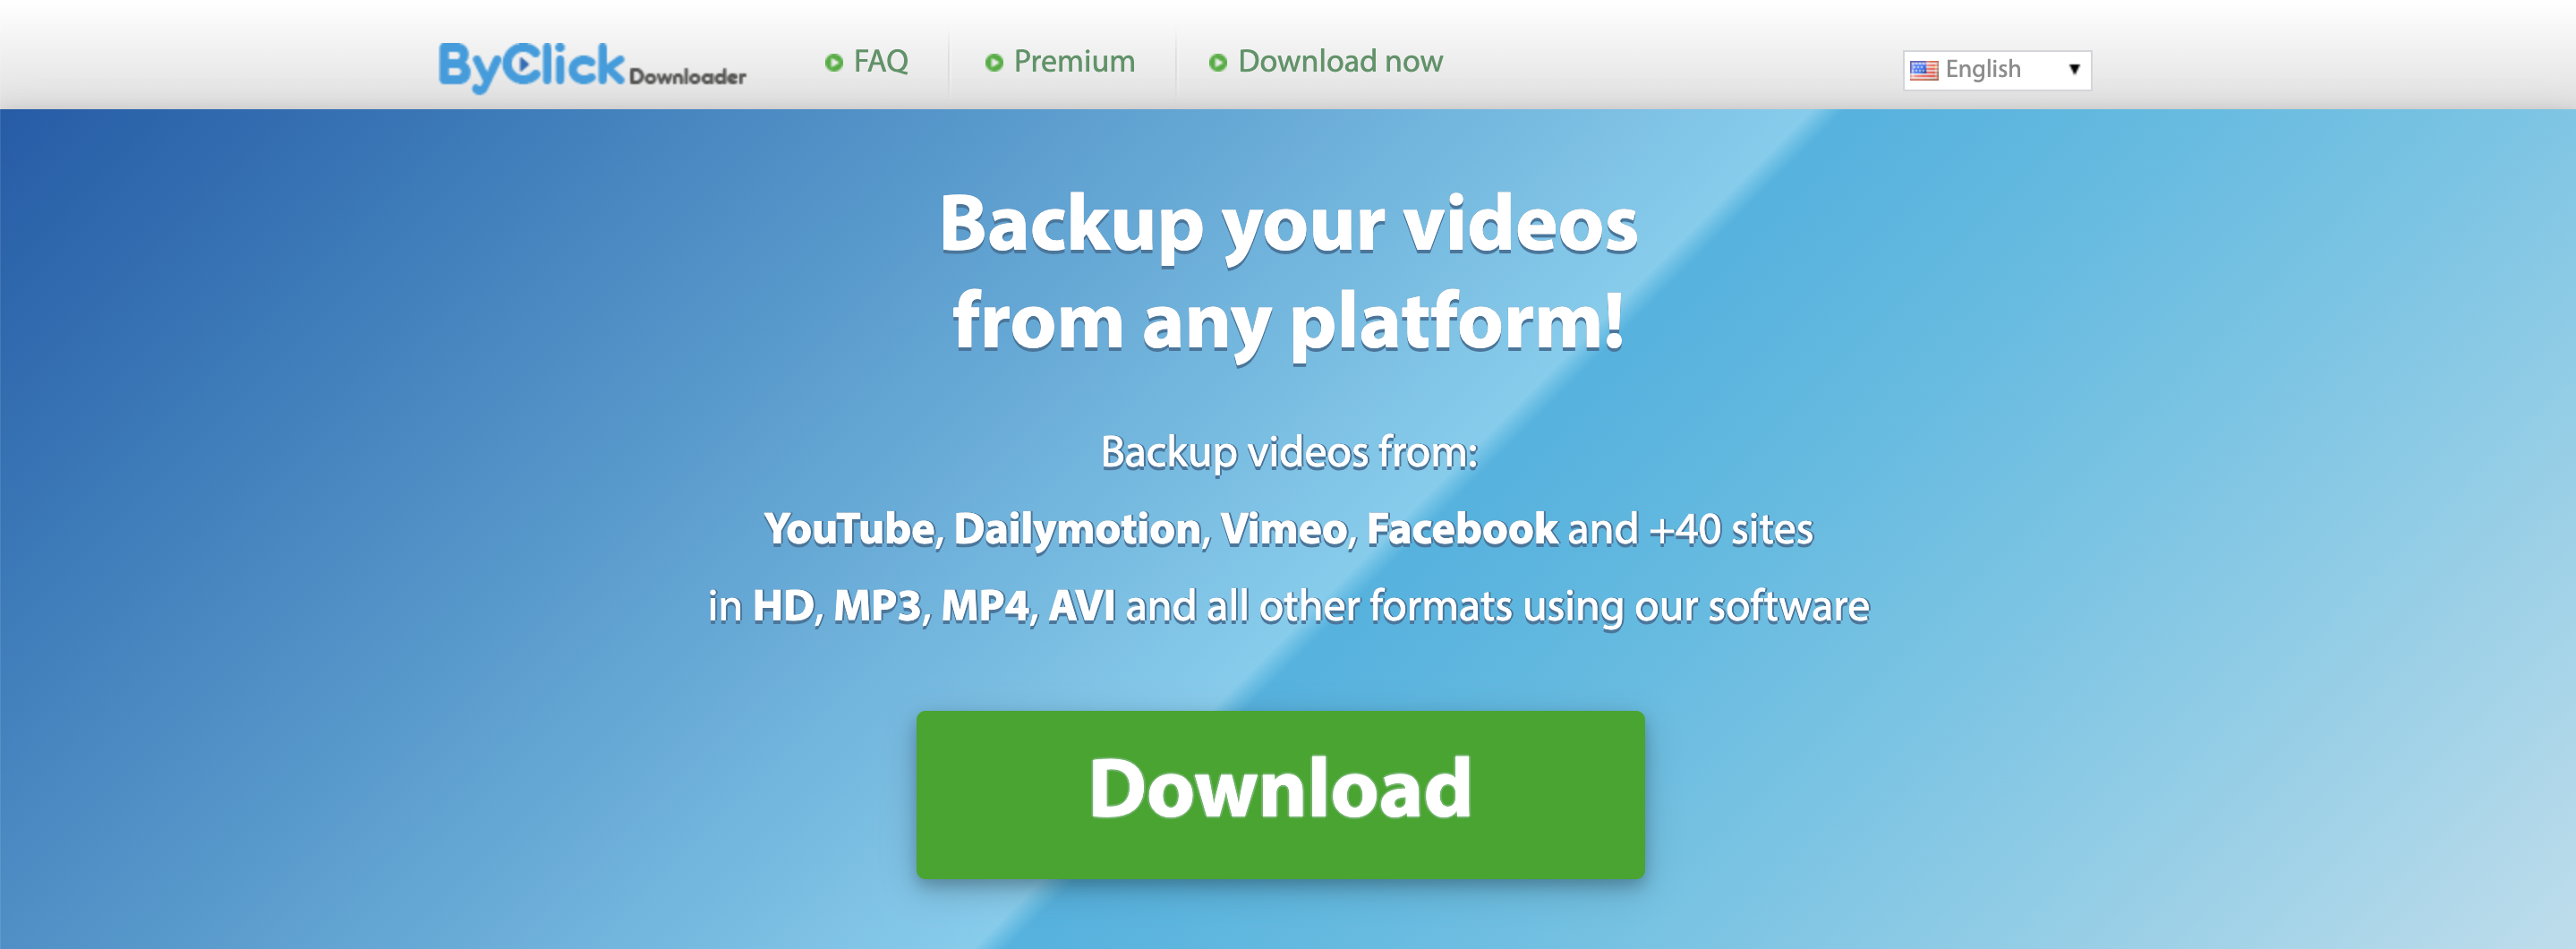The height and width of the screenshot is (949, 2576).
Task: Expand the language list with the black arrow
Action: click(x=2075, y=69)
